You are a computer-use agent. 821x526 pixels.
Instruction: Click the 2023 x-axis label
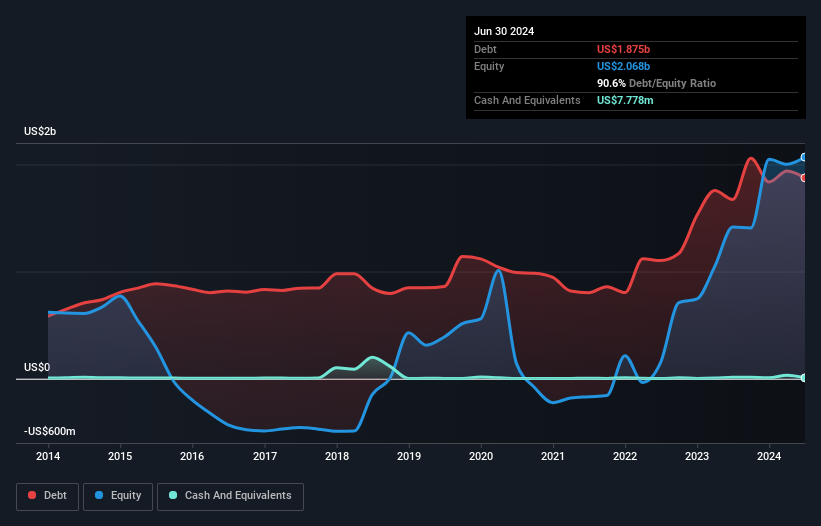[697, 456]
